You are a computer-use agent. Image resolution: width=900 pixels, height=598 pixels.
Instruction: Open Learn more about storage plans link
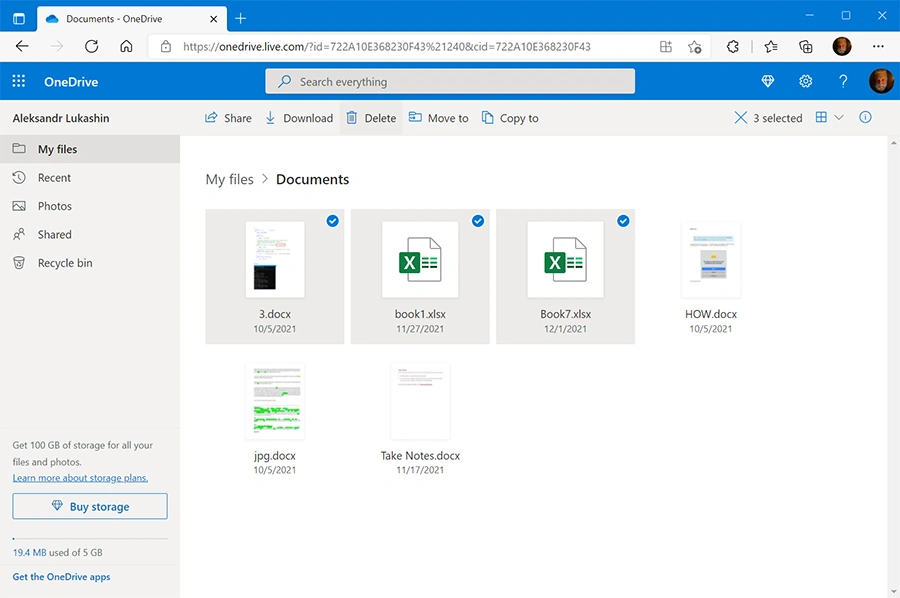click(80, 478)
